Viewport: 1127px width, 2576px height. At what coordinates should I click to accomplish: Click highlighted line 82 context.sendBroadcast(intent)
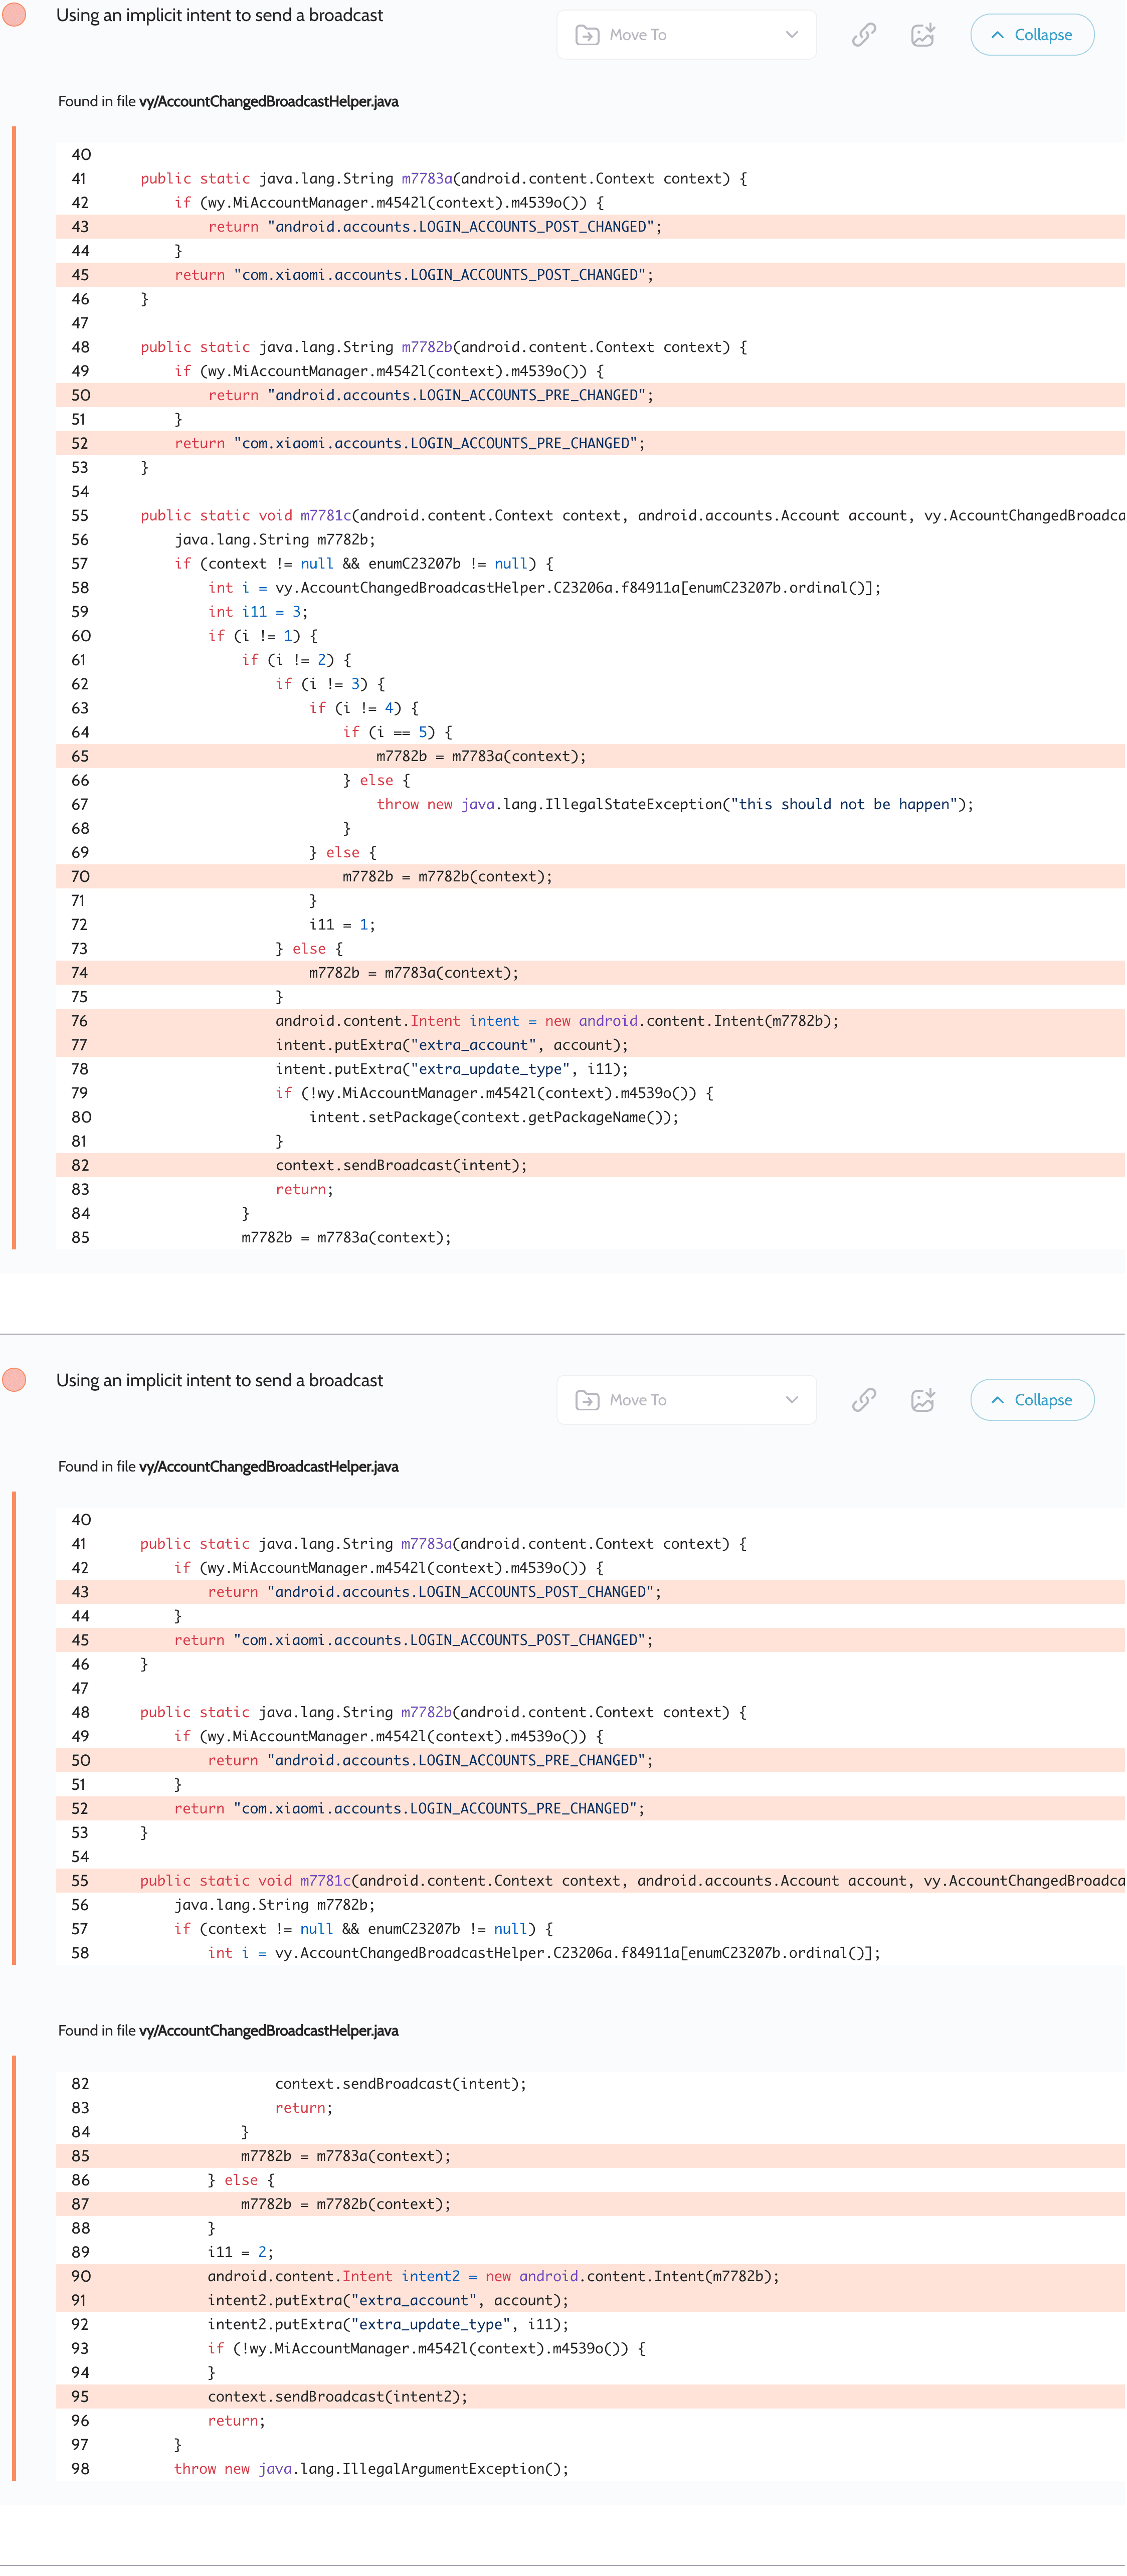[x=400, y=1165]
